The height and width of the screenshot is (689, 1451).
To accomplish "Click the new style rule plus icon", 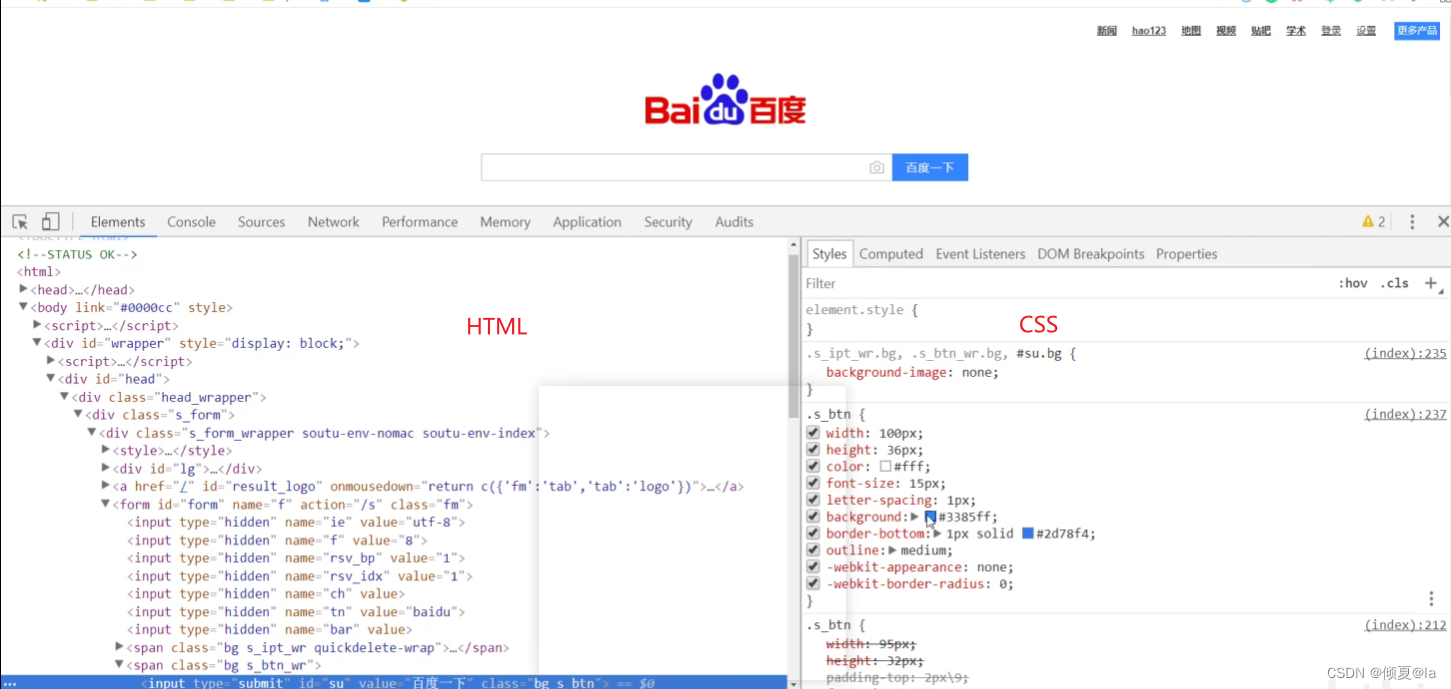I will point(1431,283).
